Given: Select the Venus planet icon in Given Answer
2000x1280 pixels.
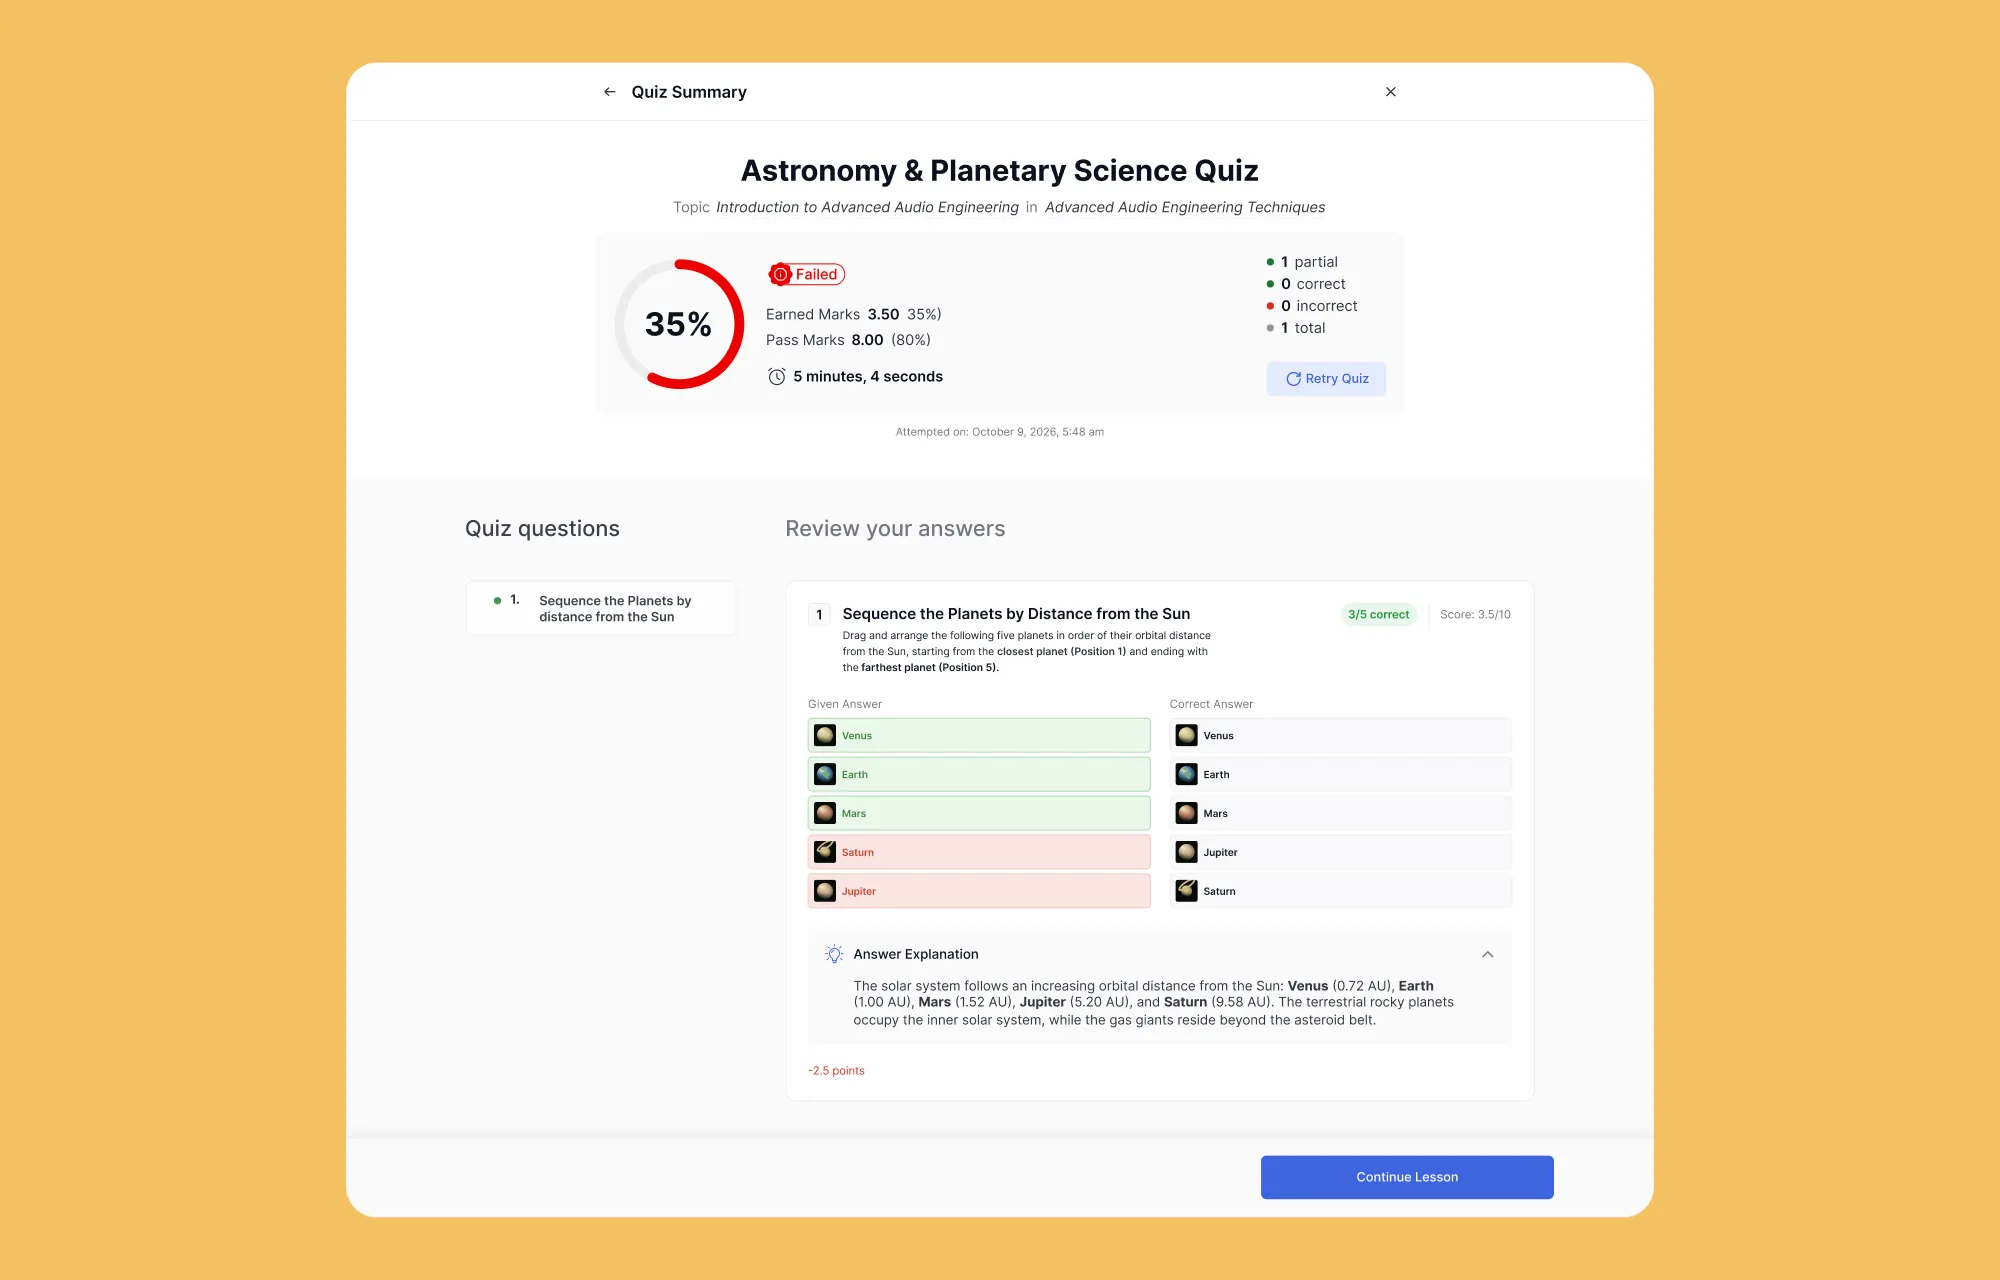Looking at the screenshot, I should coord(825,735).
